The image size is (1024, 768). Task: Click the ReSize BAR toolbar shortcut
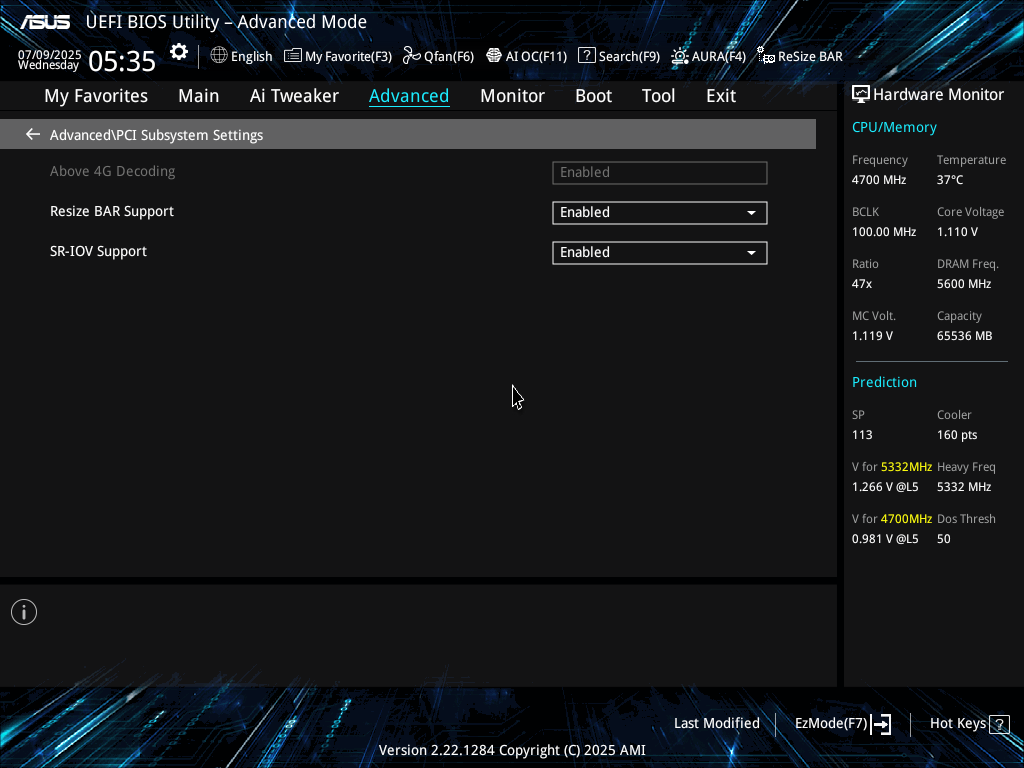[800, 56]
